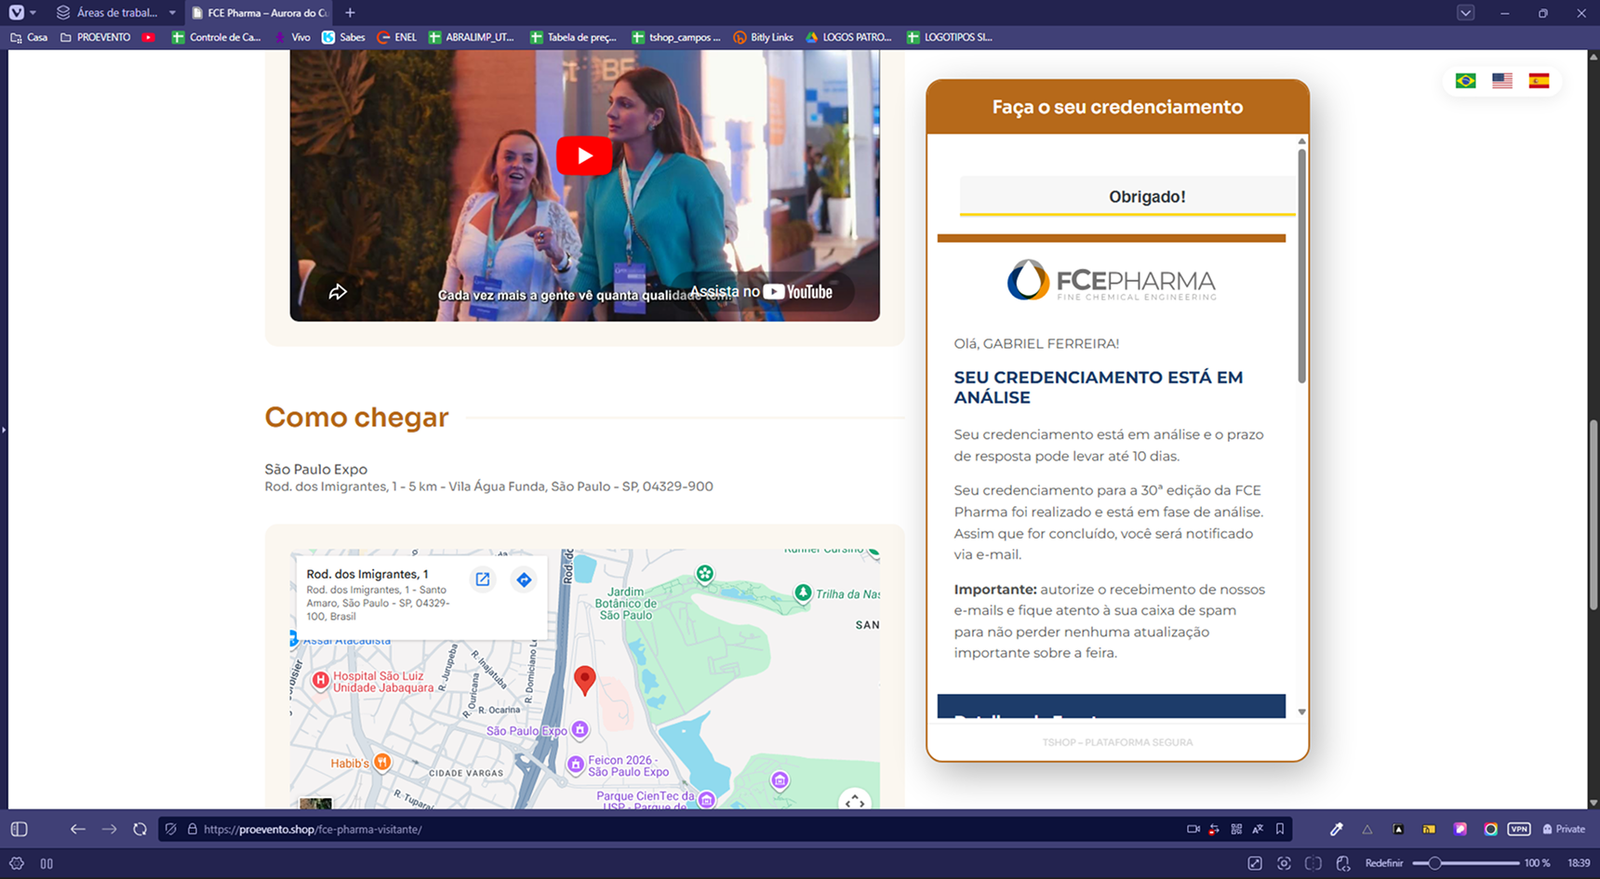The width and height of the screenshot is (1600, 879).
Task: Open the LOGOS PATRO... Drive bookmark
Action: [x=849, y=38]
